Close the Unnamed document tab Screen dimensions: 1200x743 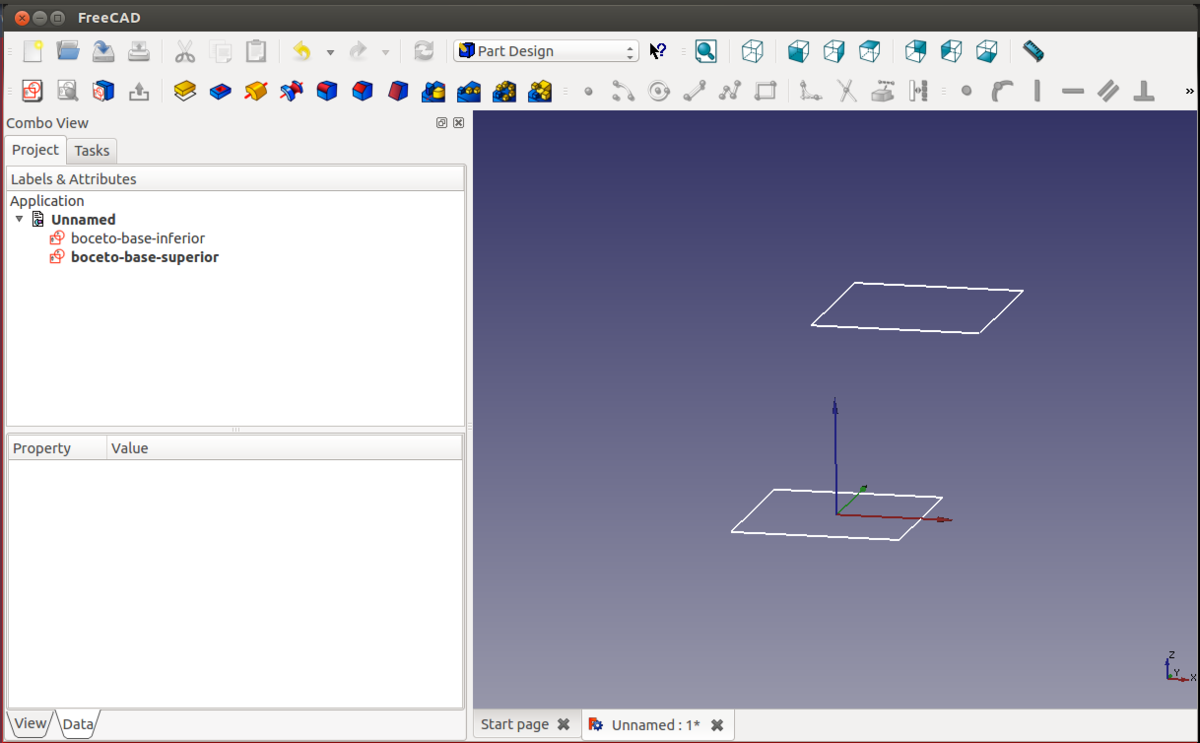coord(717,725)
